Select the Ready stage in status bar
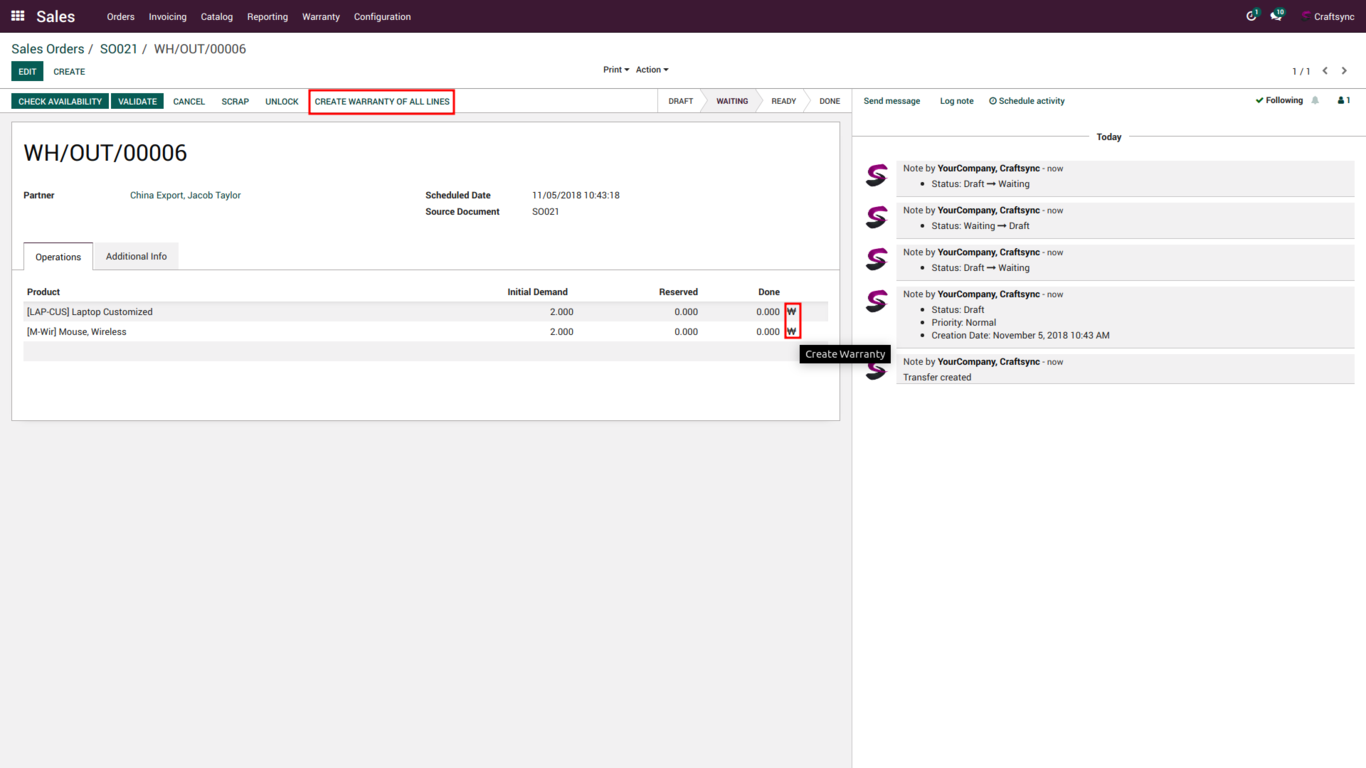Screen dimensions: 1366x768 click(783, 102)
